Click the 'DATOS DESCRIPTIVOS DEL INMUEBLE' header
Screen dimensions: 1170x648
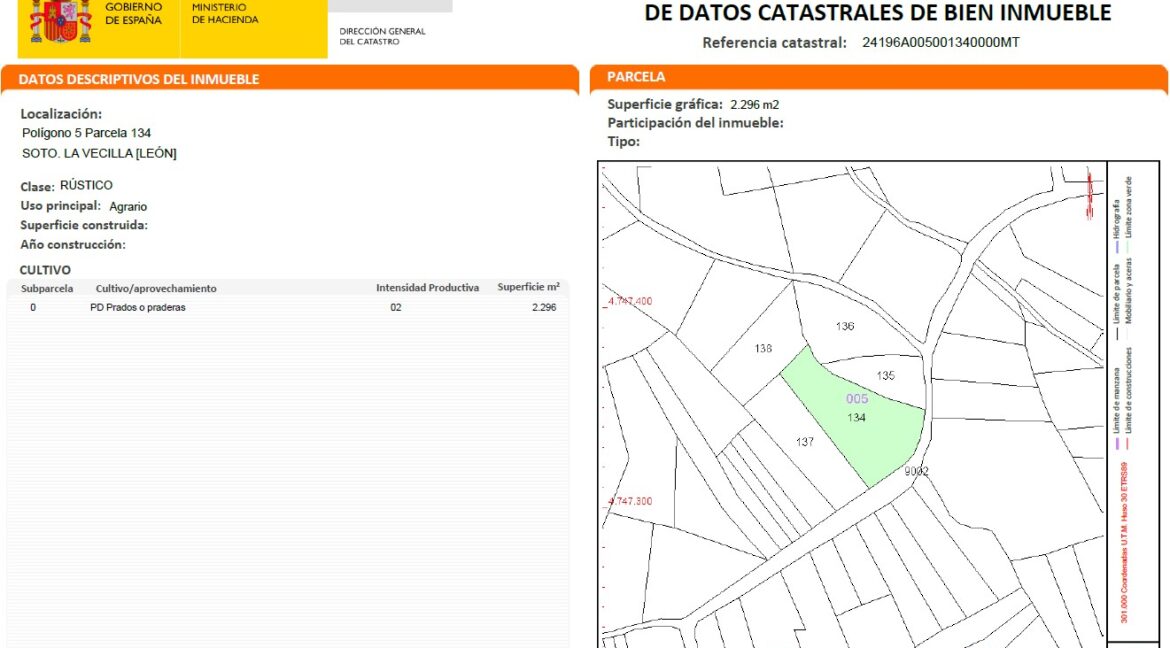[139, 79]
